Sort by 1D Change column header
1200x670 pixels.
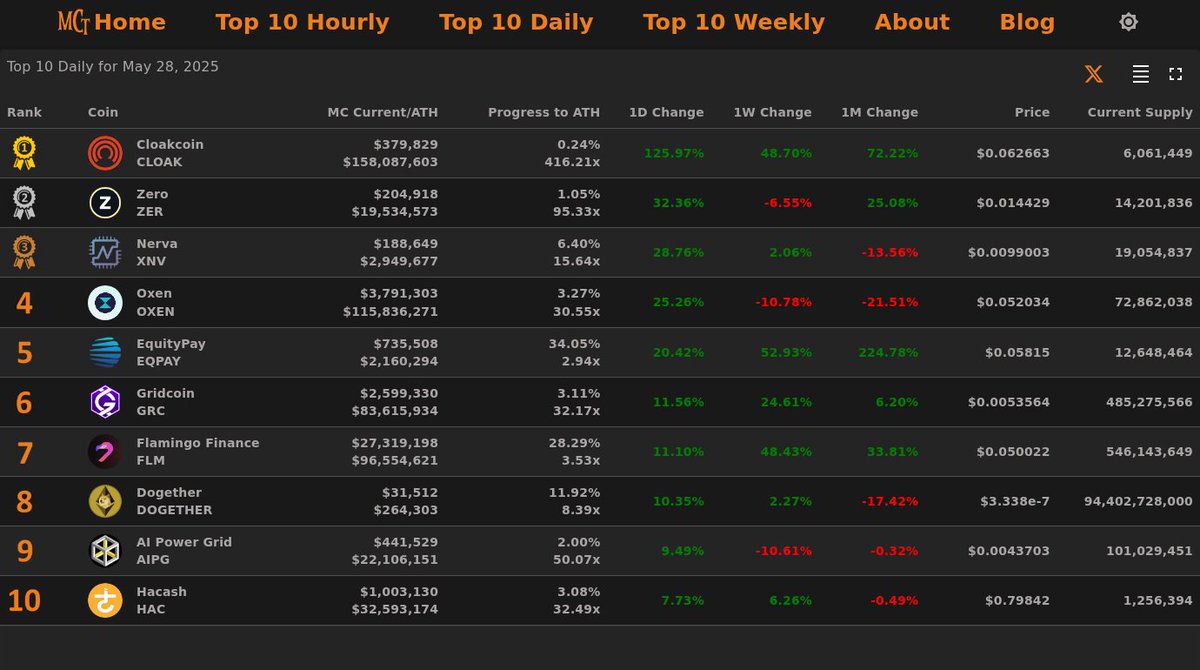666,113
